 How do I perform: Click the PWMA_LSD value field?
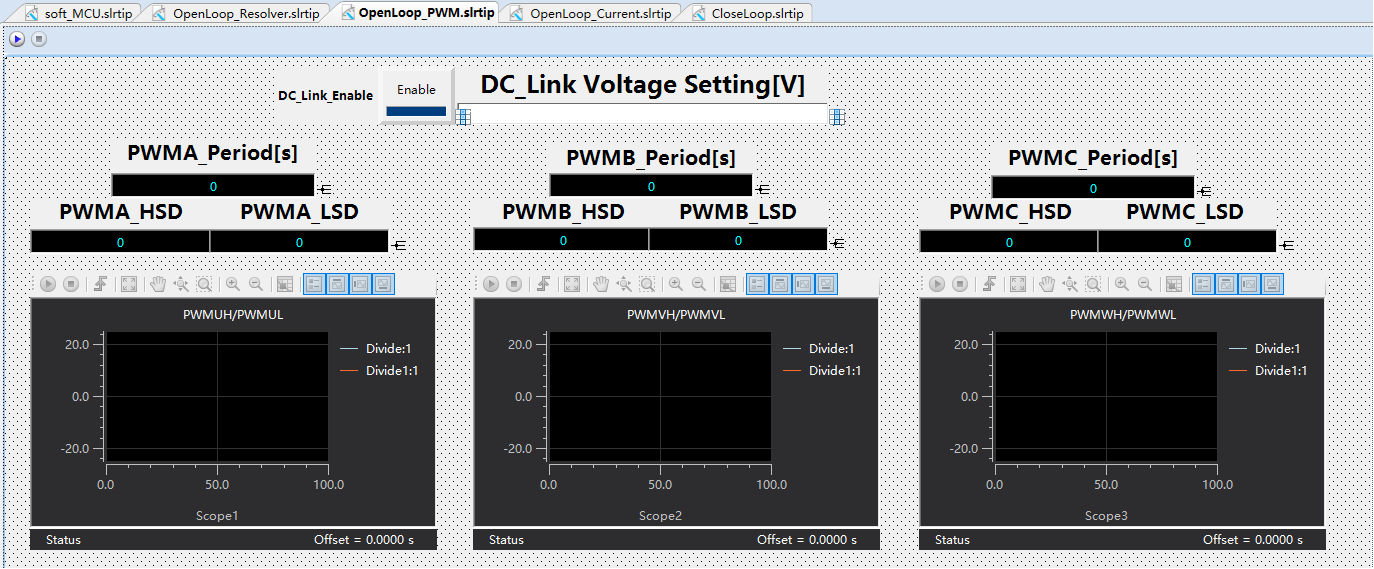point(299,241)
